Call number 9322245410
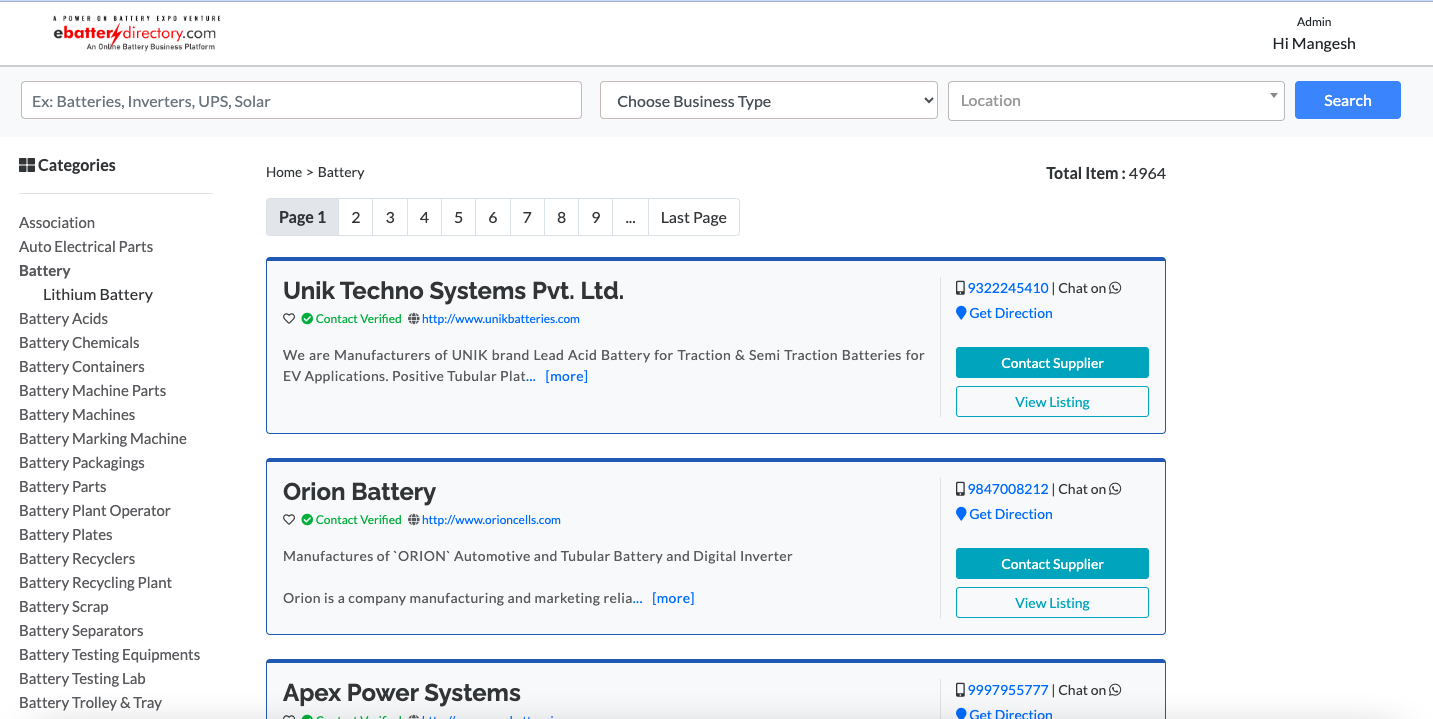 [1008, 288]
